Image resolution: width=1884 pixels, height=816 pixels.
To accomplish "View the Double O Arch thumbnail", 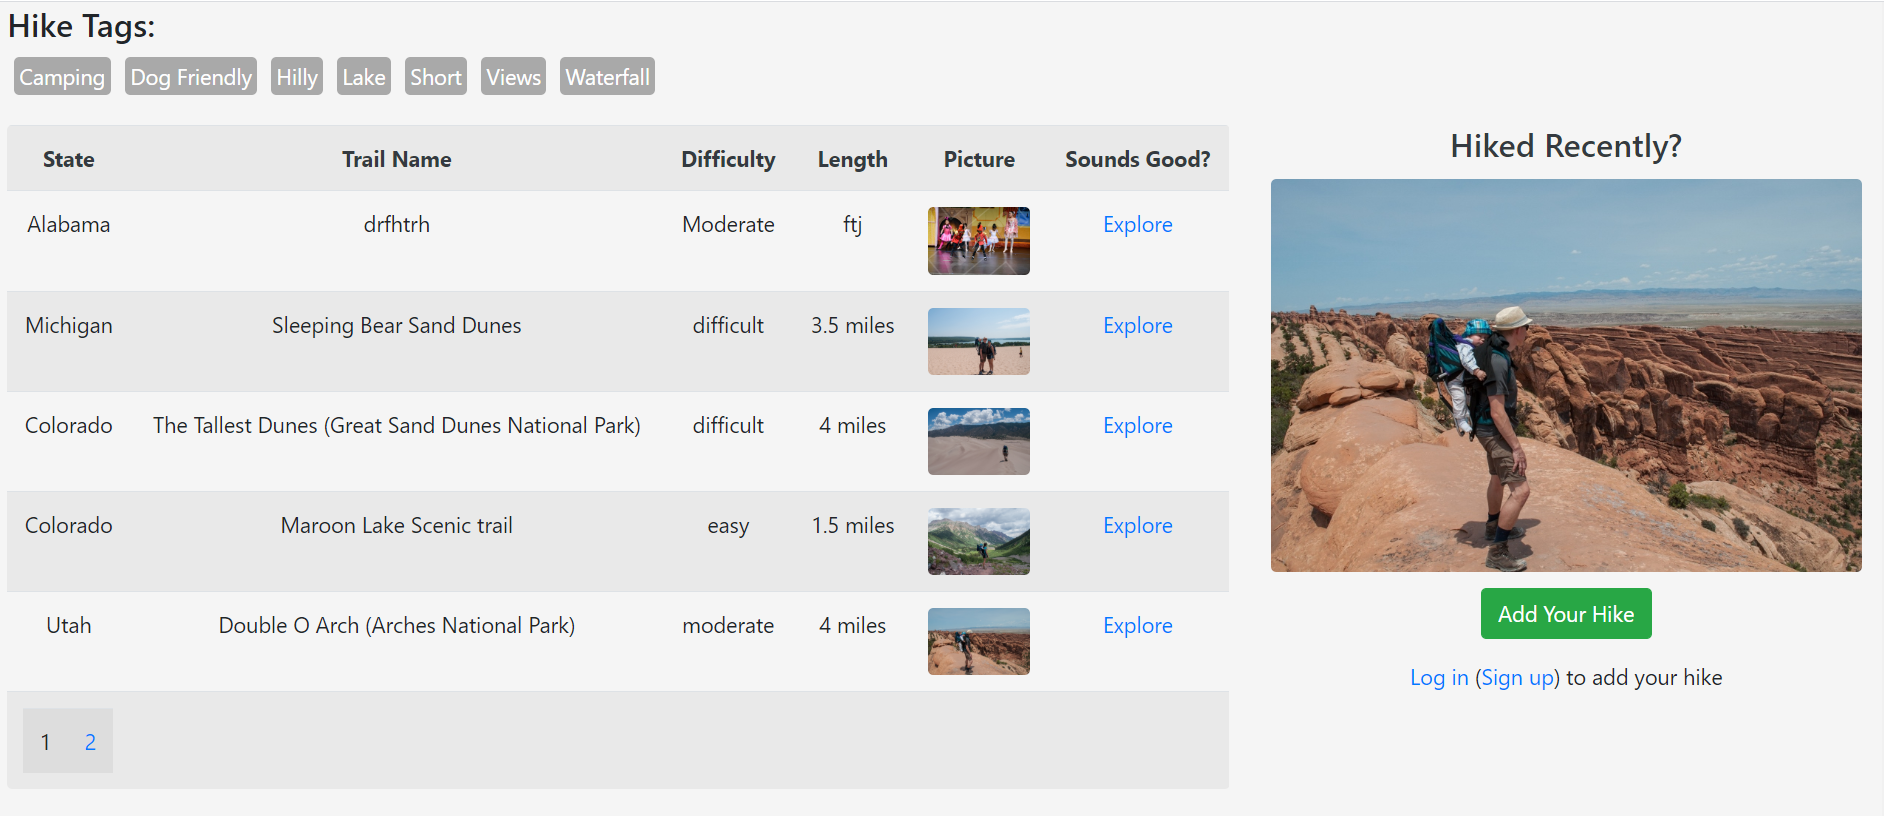I will 978,641.
